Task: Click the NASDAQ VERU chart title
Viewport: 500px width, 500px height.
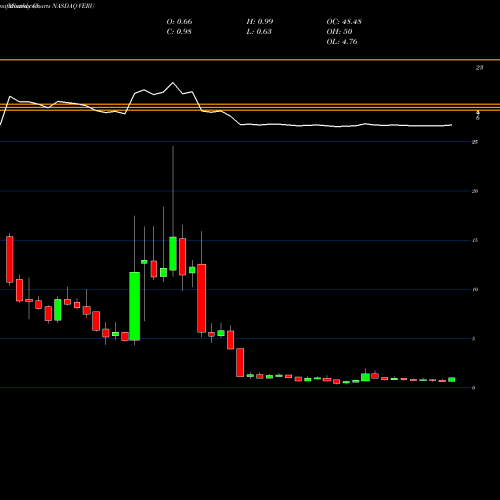Action: (x=73, y=6)
